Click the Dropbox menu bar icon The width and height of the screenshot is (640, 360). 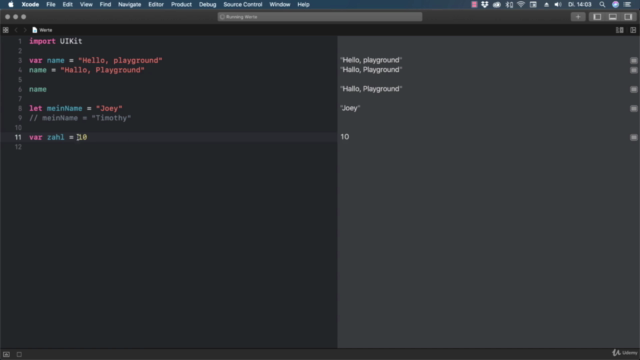tap(484, 4)
